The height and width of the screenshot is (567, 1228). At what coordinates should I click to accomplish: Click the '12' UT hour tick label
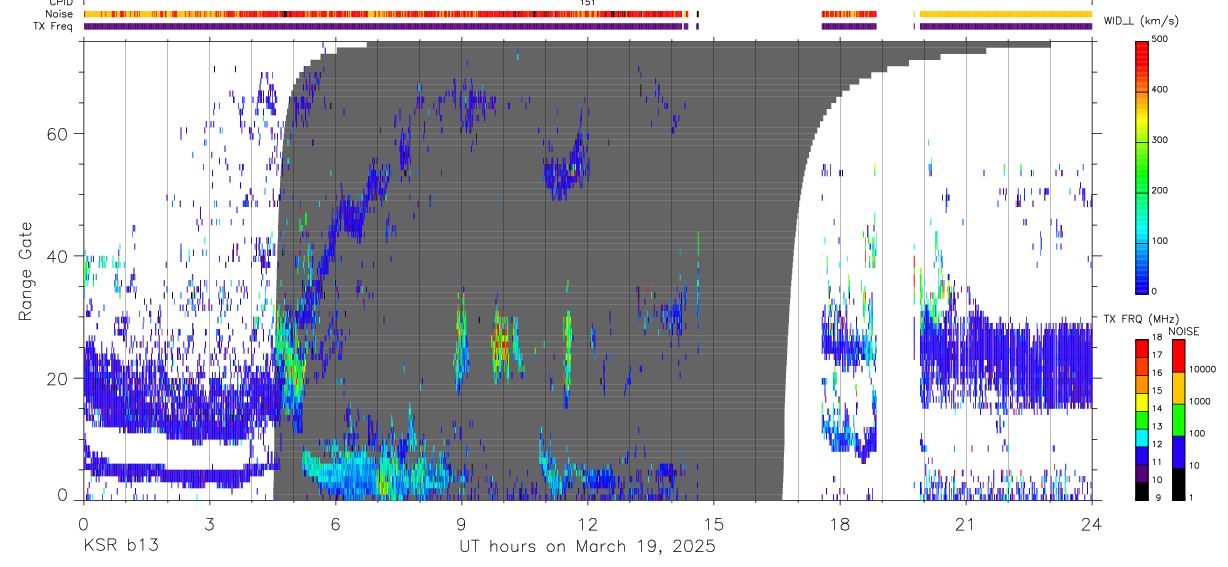(587, 524)
